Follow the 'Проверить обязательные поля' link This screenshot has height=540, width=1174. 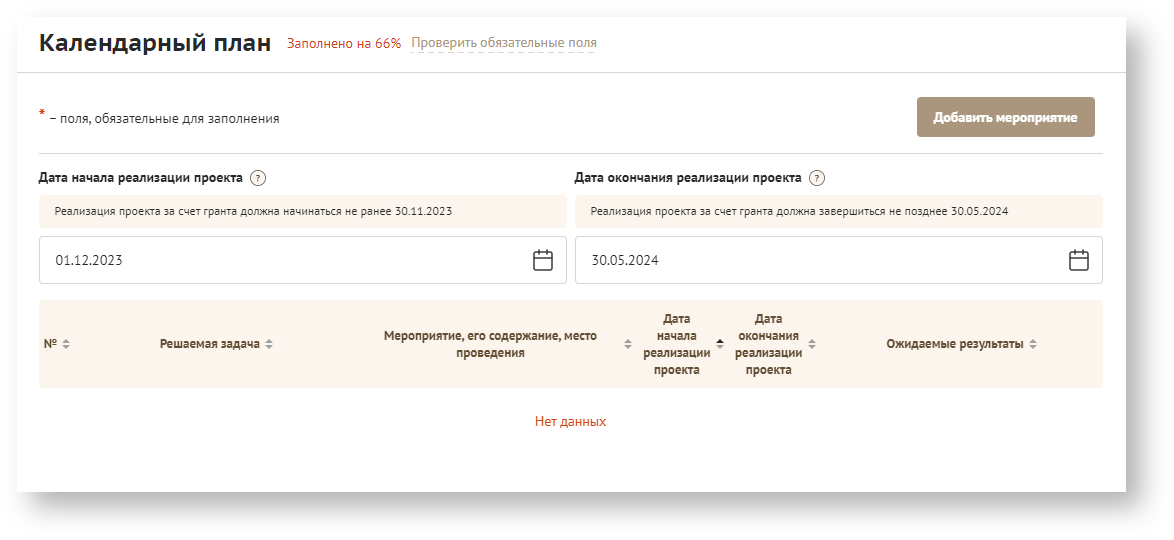(504, 43)
